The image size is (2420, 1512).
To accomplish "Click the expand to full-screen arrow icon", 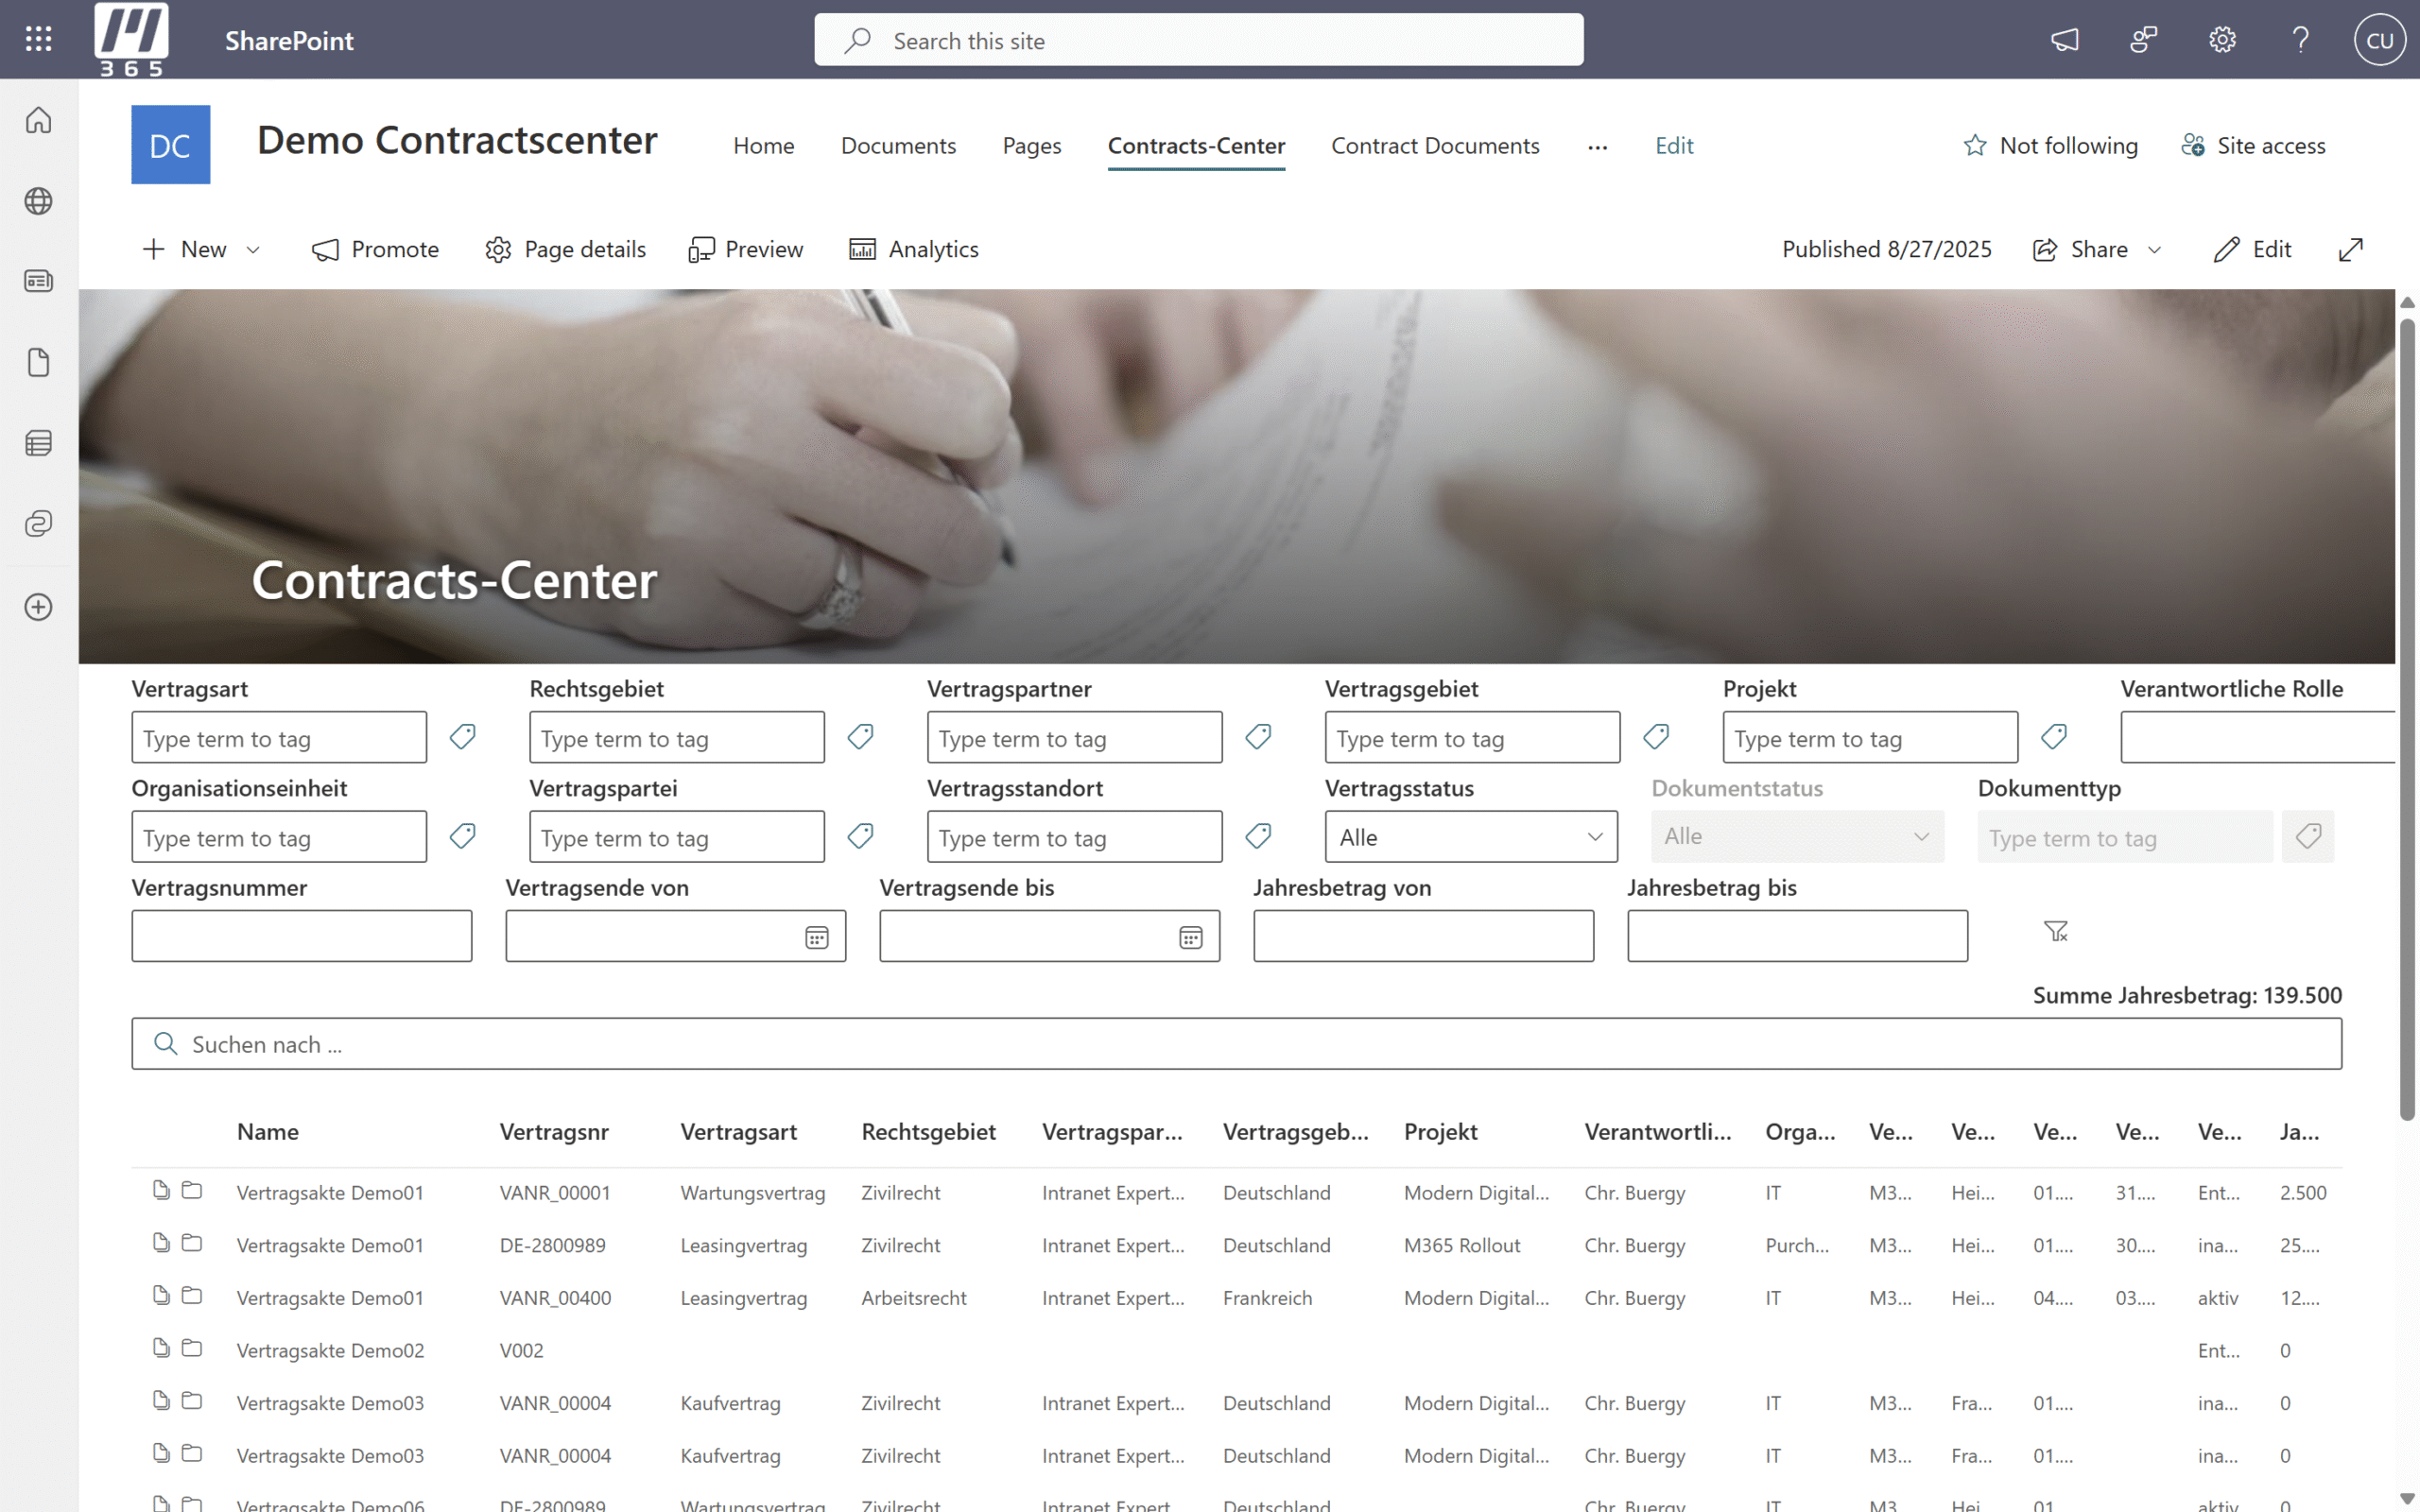I will tap(2350, 249).
